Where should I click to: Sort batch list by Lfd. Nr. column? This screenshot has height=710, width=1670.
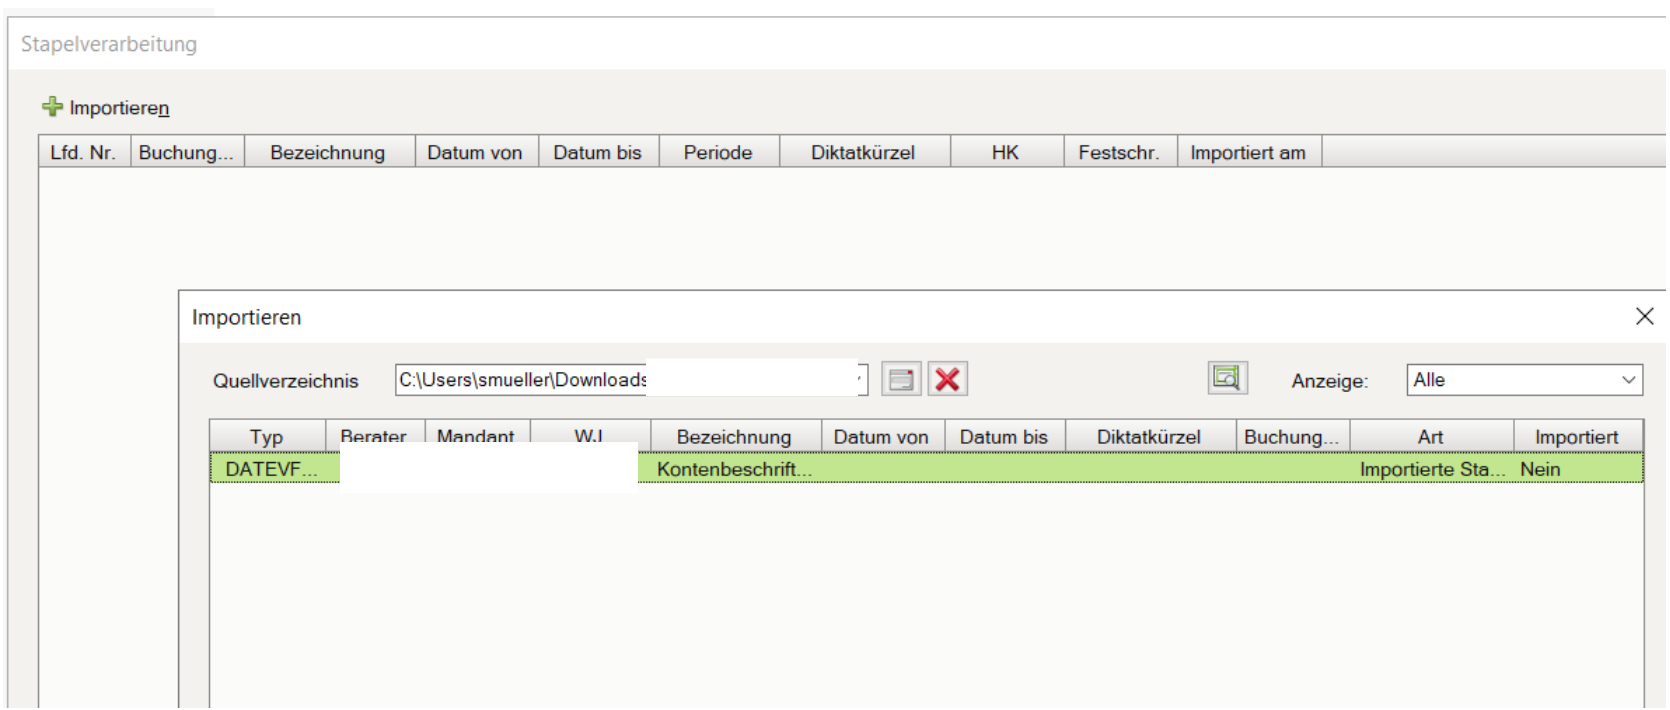(83, 153)
